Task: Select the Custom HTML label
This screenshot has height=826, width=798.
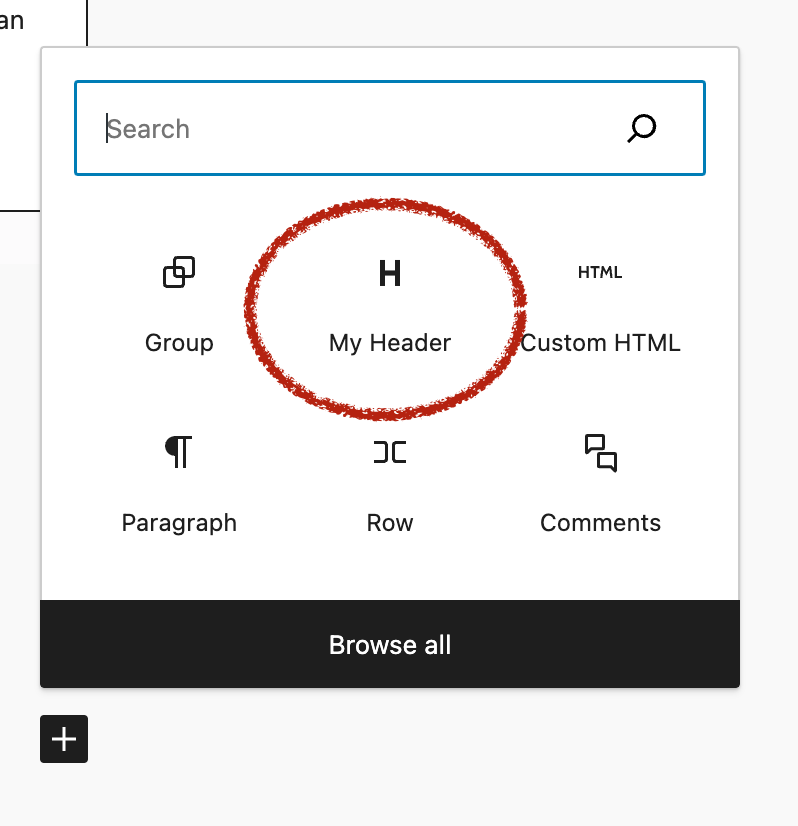Action: click(x=601, y=343)
